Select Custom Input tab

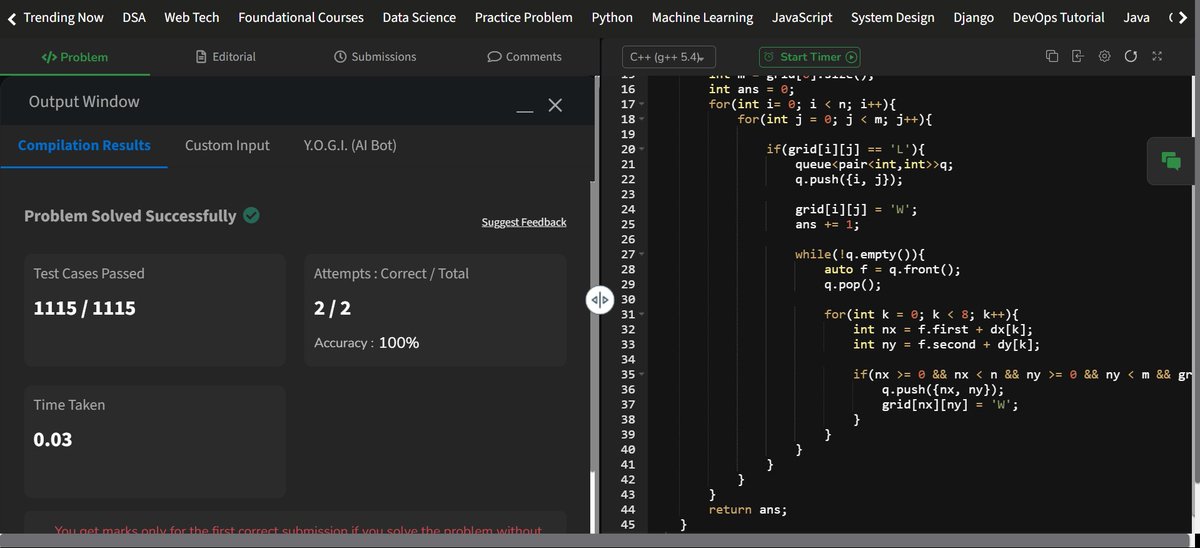[x=227, y=145]
